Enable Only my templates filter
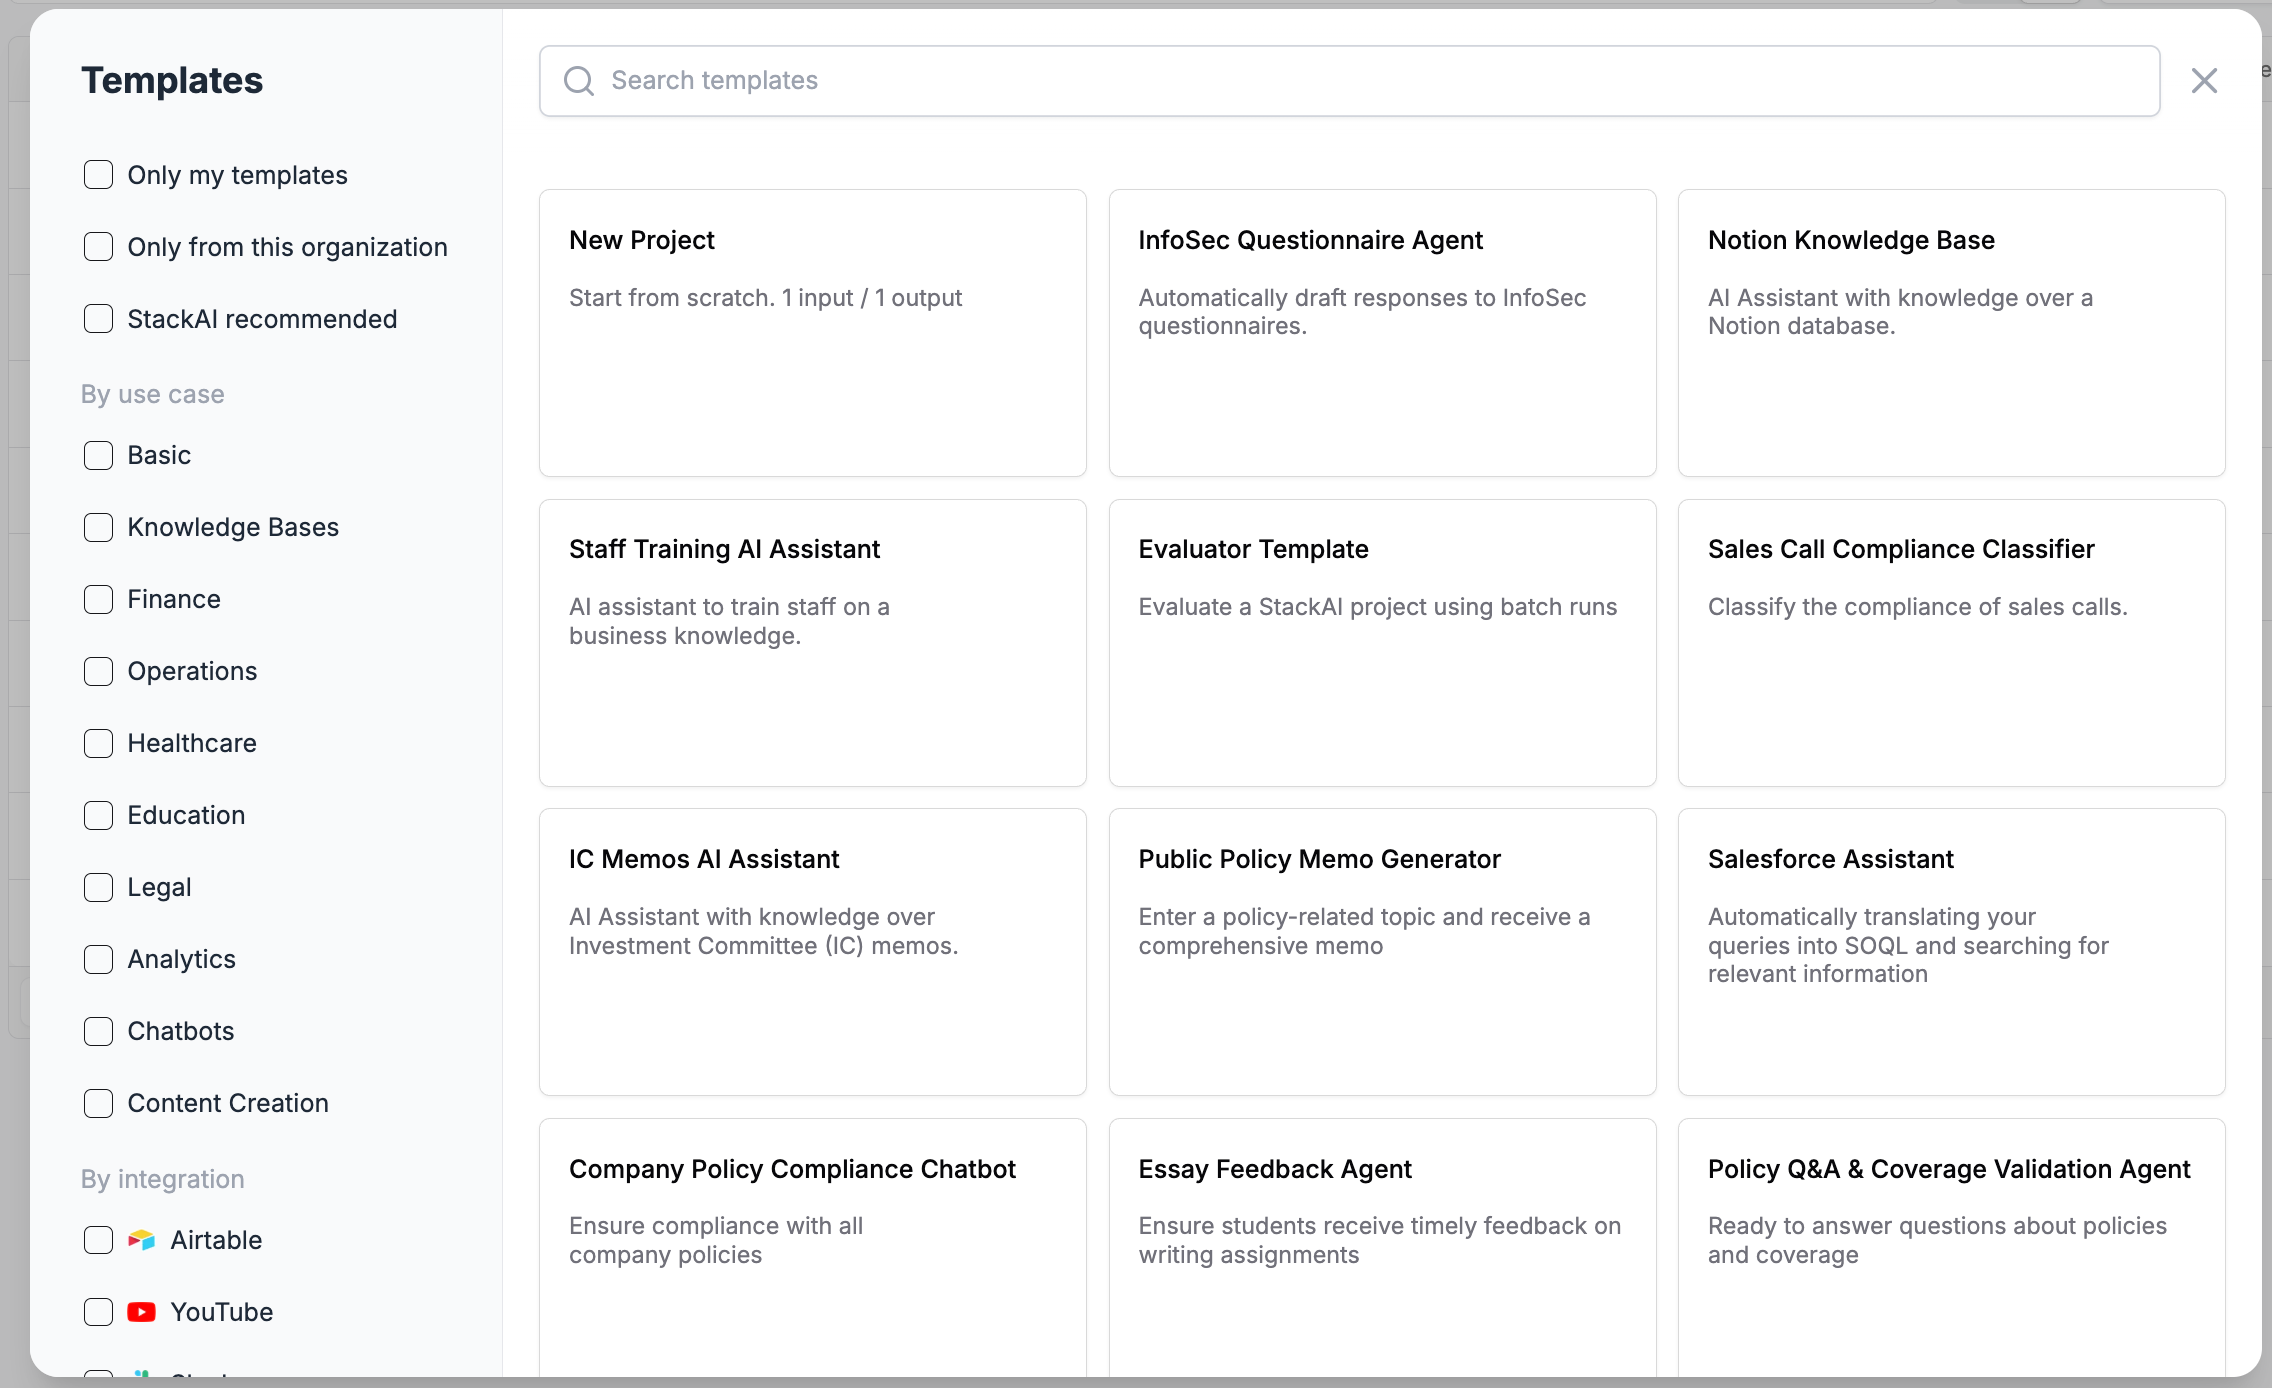2272x1388 pixels. [98, 175]
